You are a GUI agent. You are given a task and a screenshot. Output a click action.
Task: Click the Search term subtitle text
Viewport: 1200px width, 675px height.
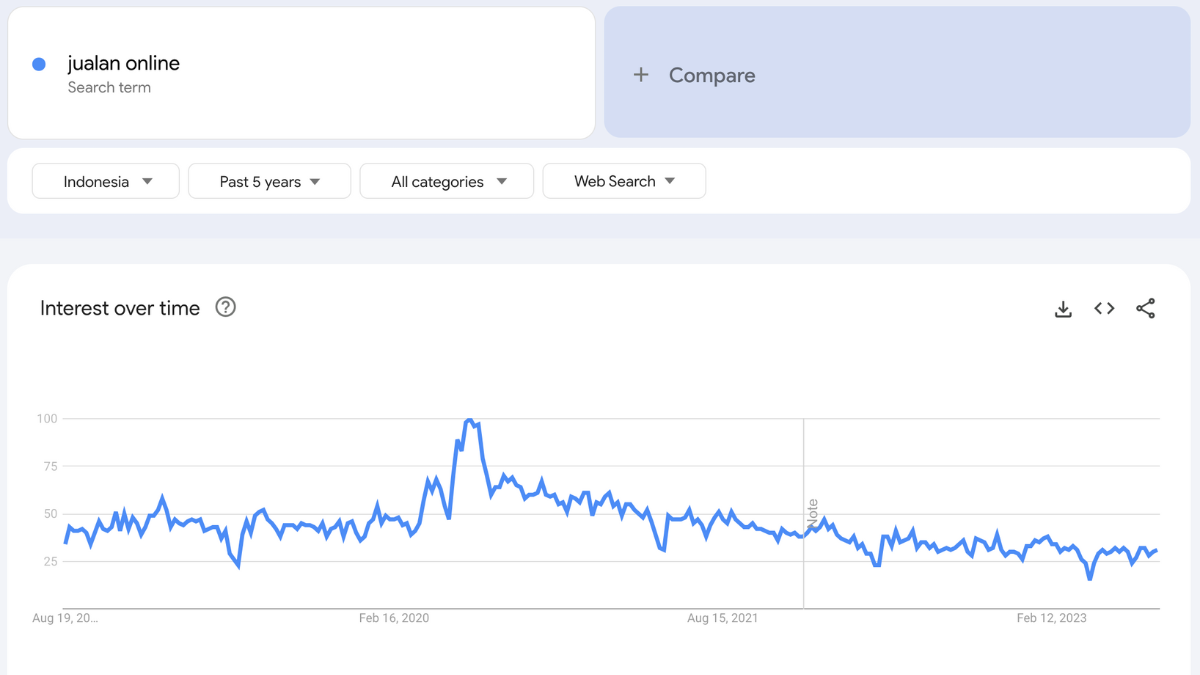(x=109, y=88)
